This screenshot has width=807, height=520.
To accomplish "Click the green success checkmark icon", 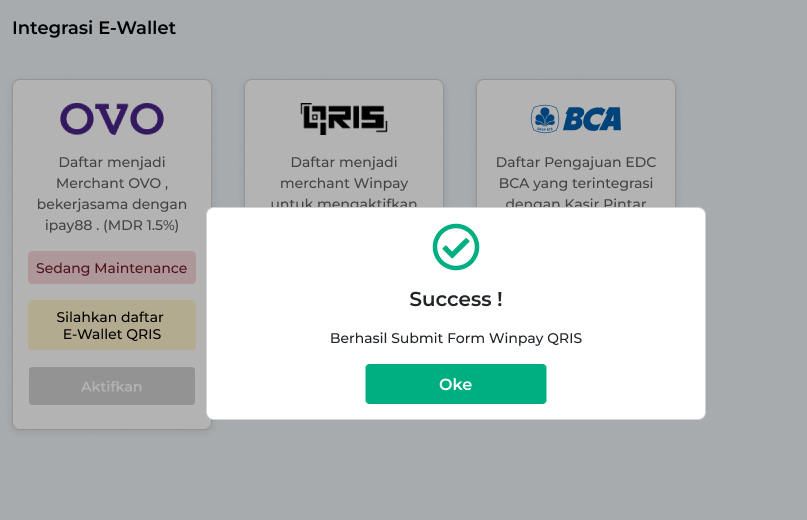I will (x=455, y=247).
